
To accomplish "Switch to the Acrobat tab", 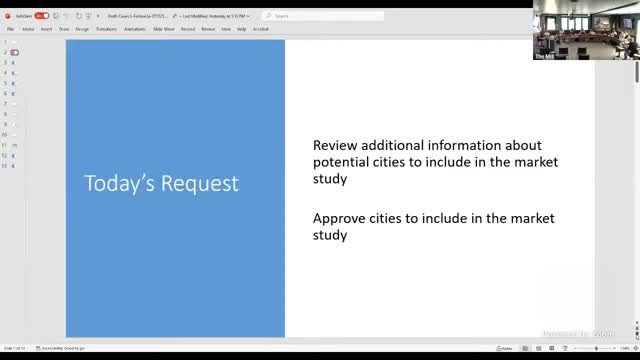I will pyautogui.click(x=261, y=29).
